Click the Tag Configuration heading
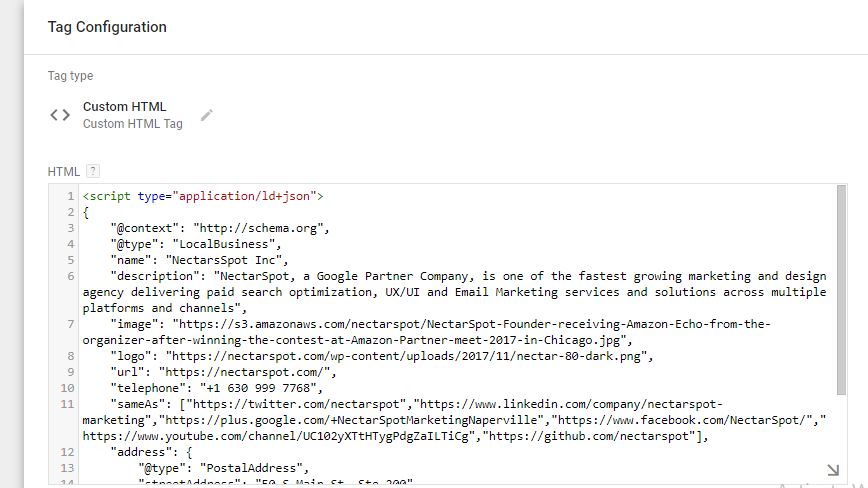The height and width of the screenshot is (488, 868). (107, 27)
